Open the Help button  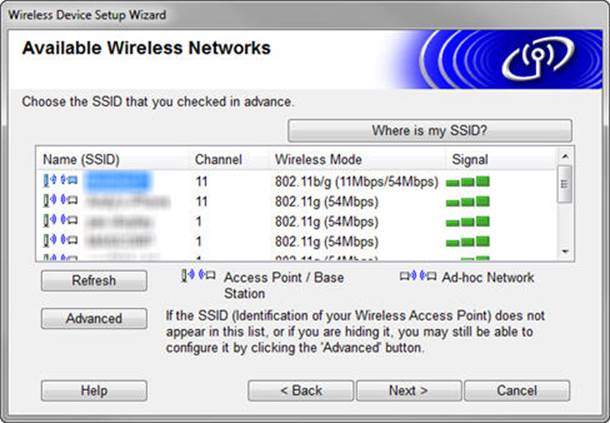coord(94,390)
